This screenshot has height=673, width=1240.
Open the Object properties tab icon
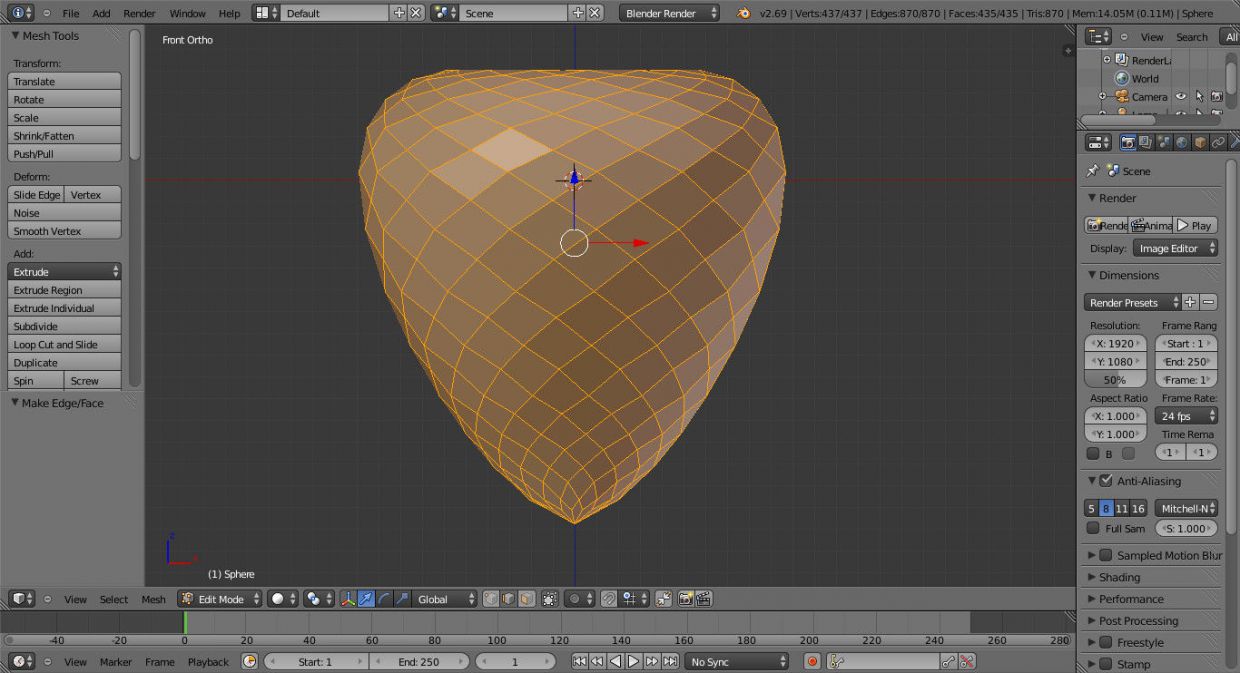[x=1200, y=143]
